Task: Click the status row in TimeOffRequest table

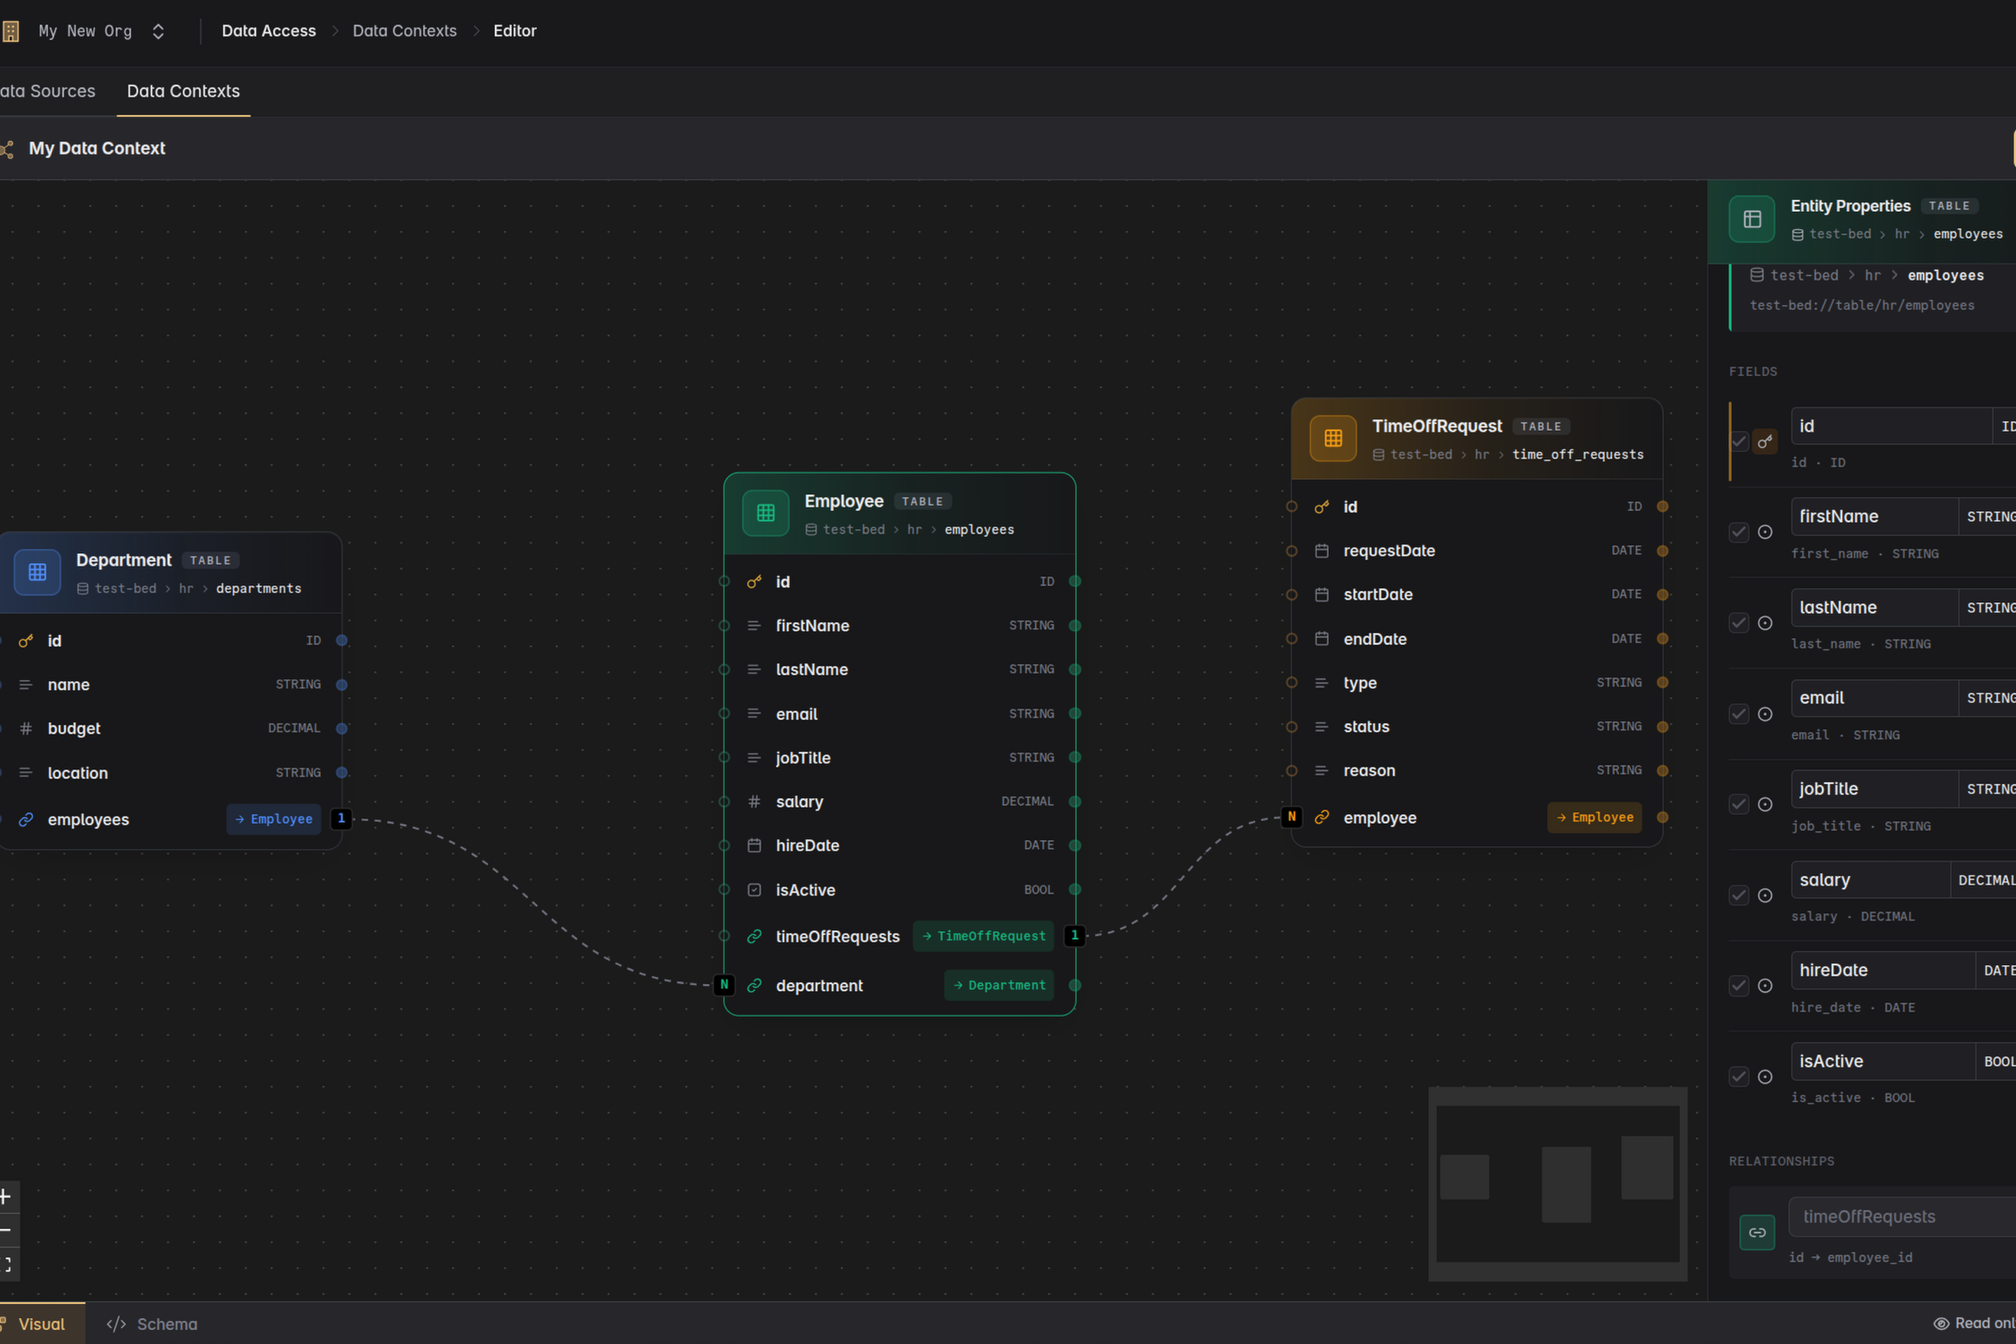Action: pyautogui.click(x=1477, y=727)
